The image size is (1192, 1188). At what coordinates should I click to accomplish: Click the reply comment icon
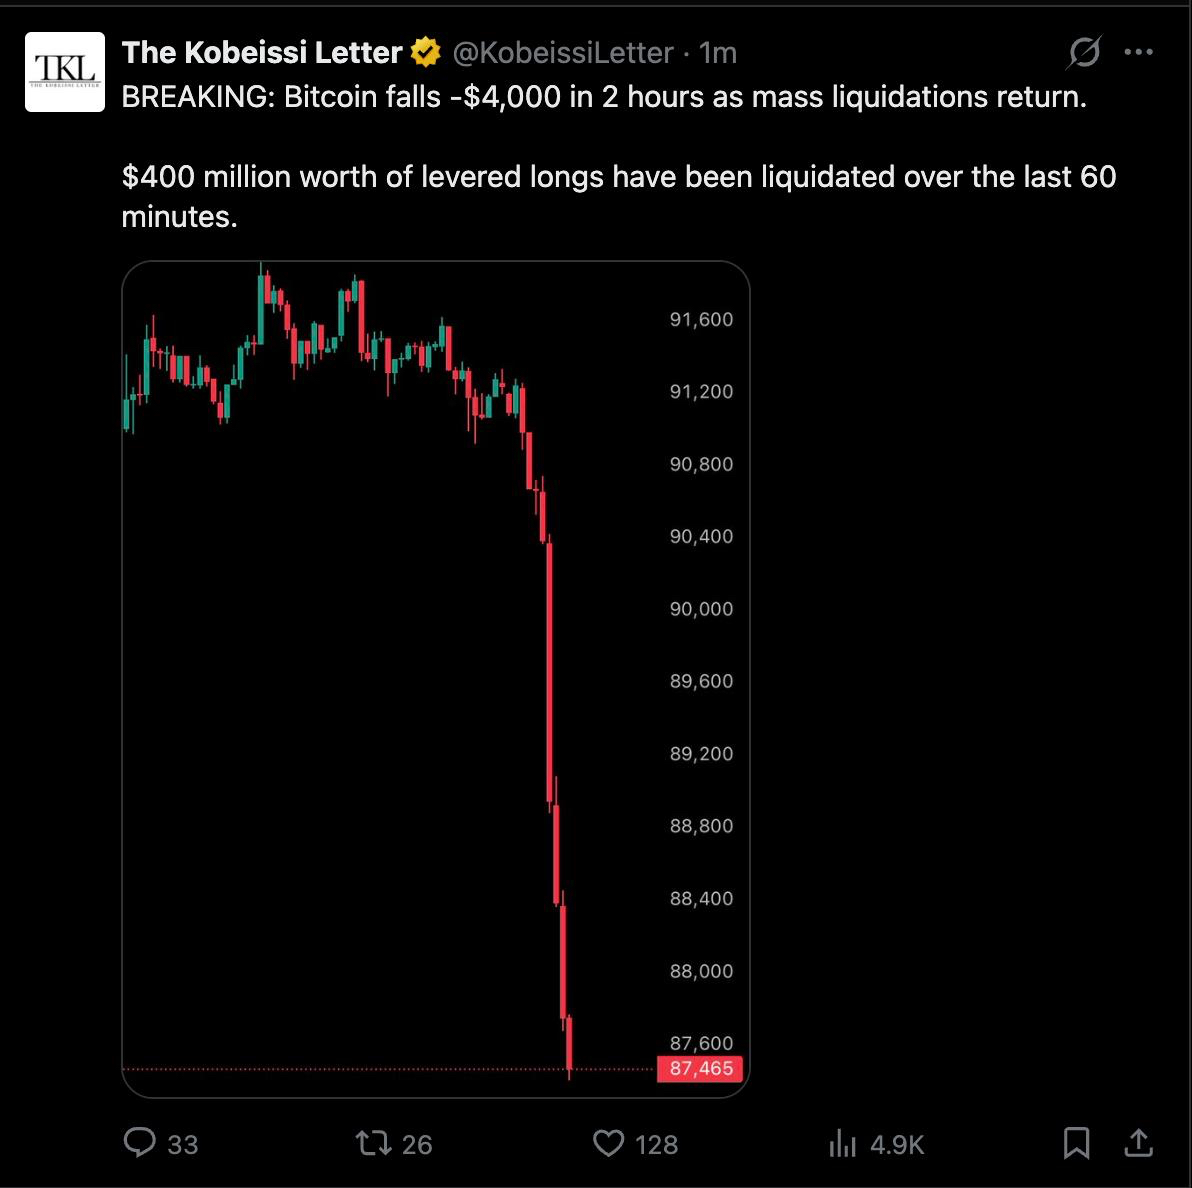coord(139,1142)
